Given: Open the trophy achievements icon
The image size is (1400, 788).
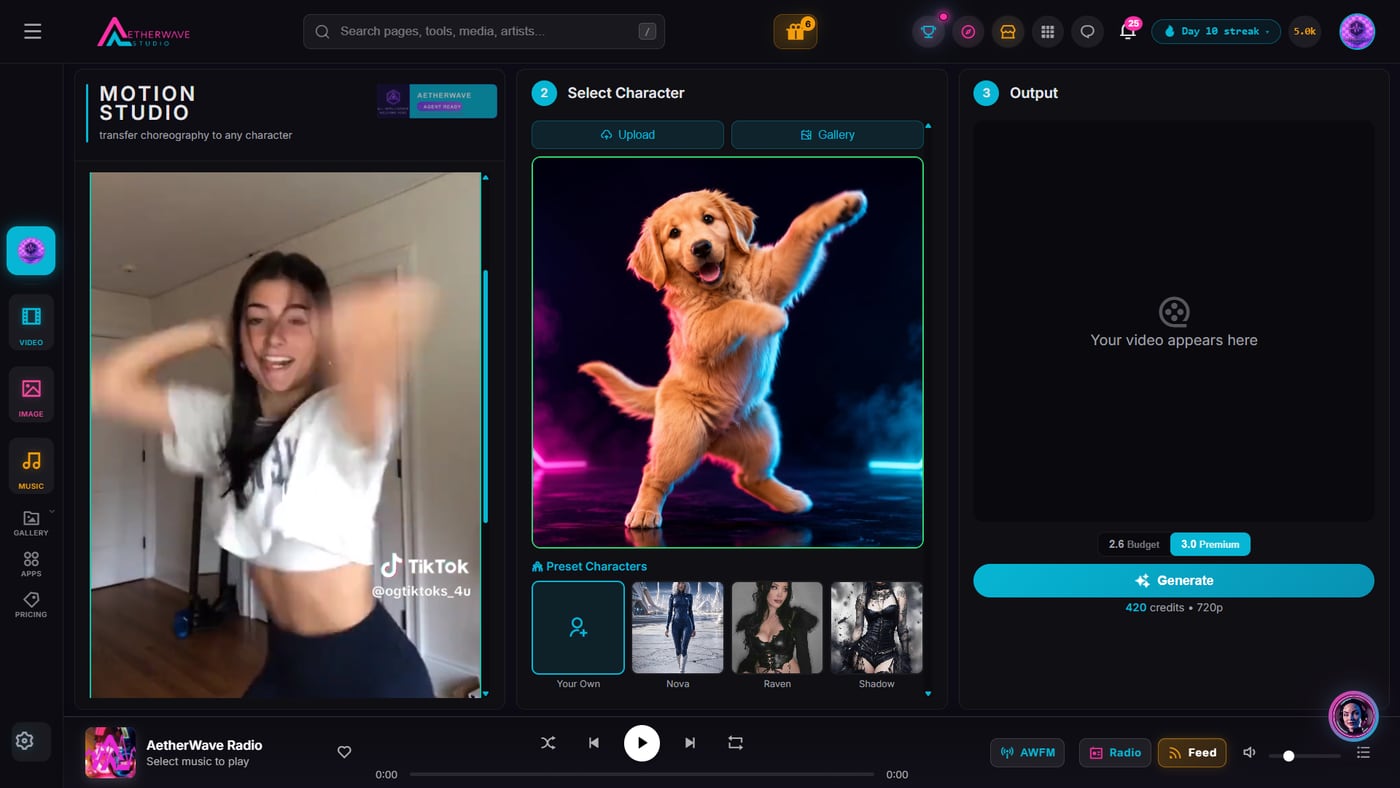Looking at the screenshot, I should pos(928,32).
